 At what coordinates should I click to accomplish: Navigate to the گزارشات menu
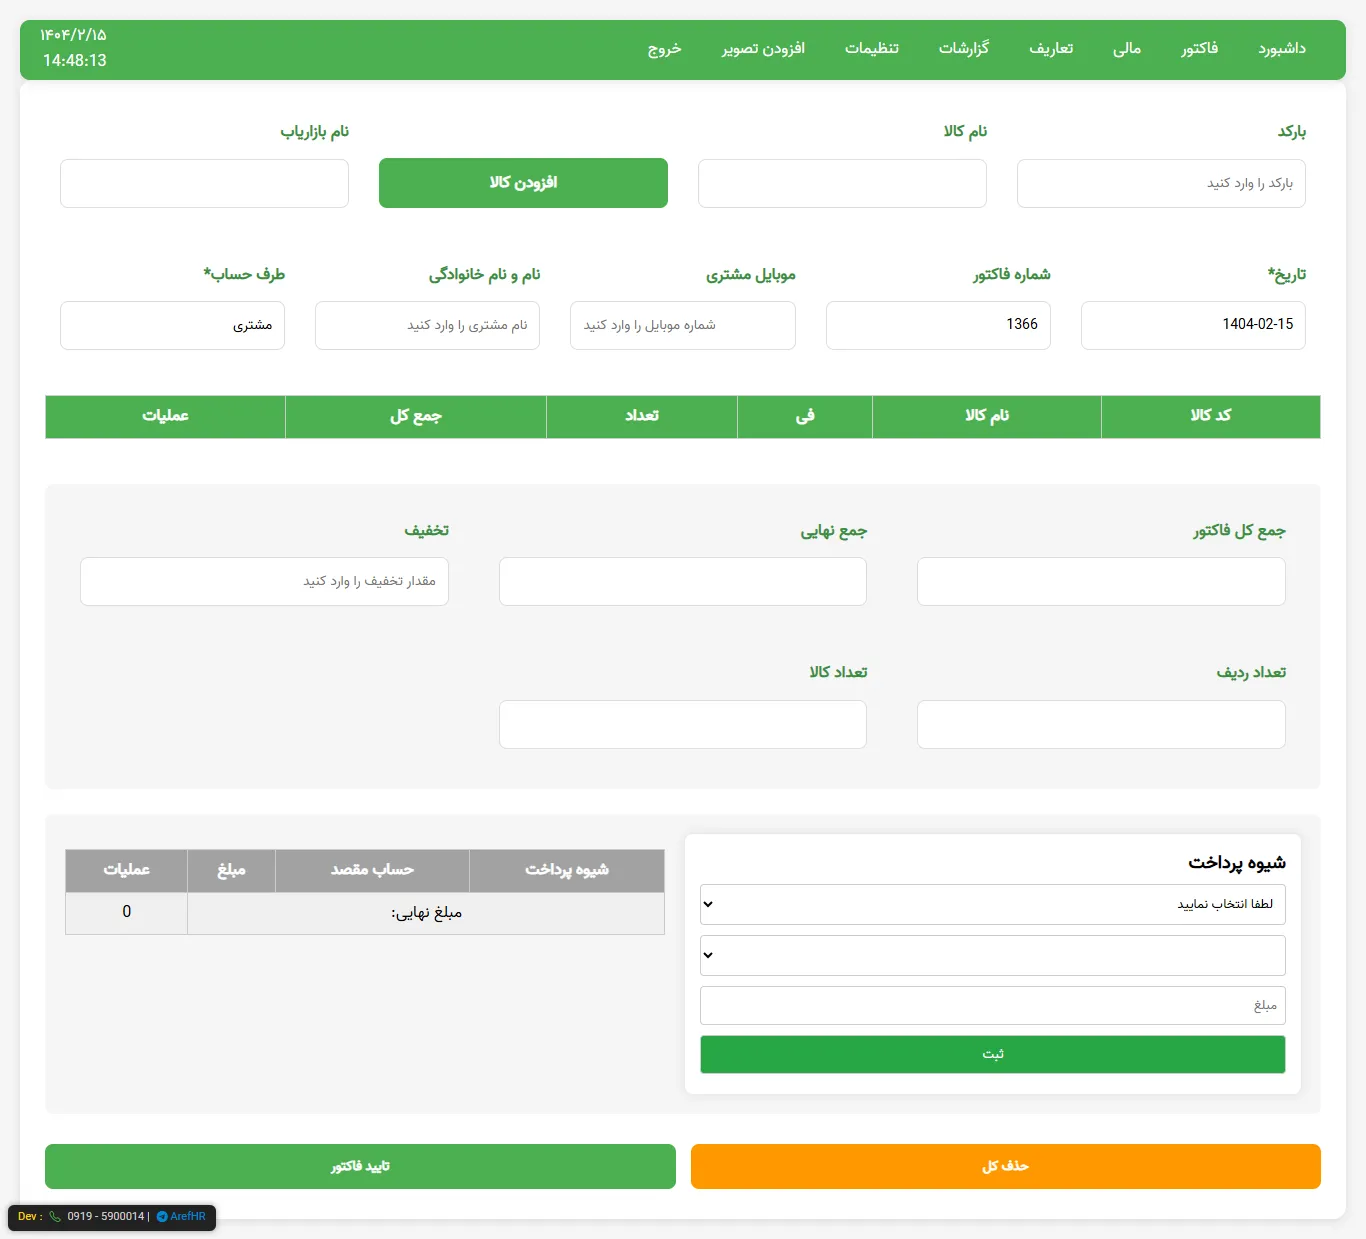tap(964, 49)
